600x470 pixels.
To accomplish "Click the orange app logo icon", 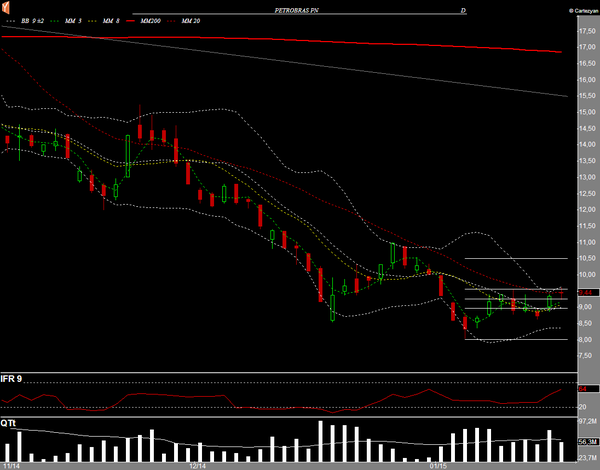I will 7,9.
